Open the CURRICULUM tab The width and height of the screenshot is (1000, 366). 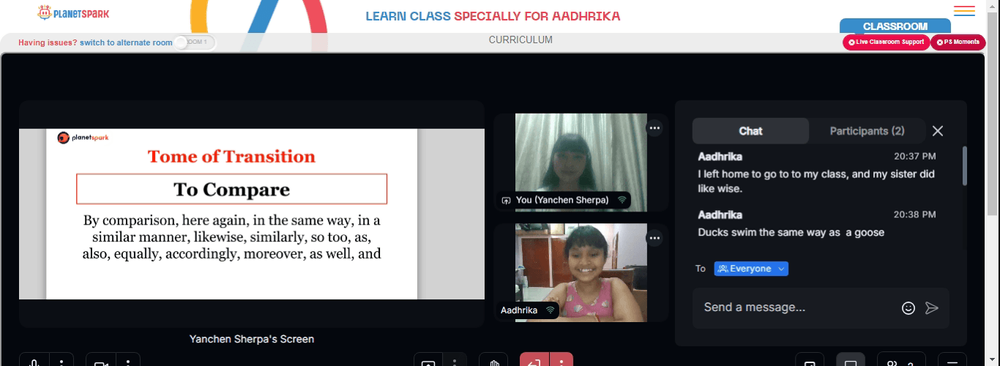(520, 40)
